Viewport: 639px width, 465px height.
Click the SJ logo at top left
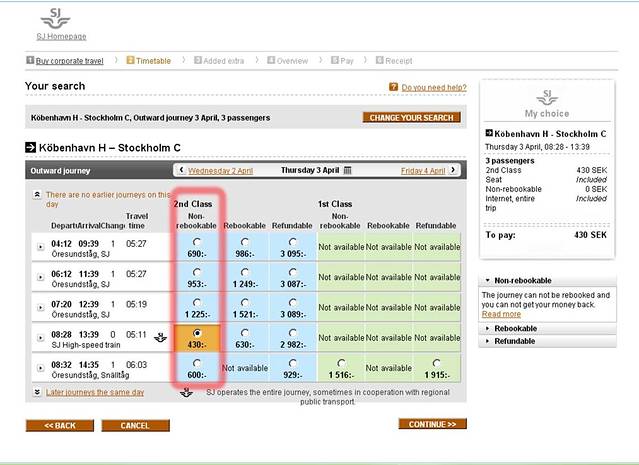(x=55, y=18)
